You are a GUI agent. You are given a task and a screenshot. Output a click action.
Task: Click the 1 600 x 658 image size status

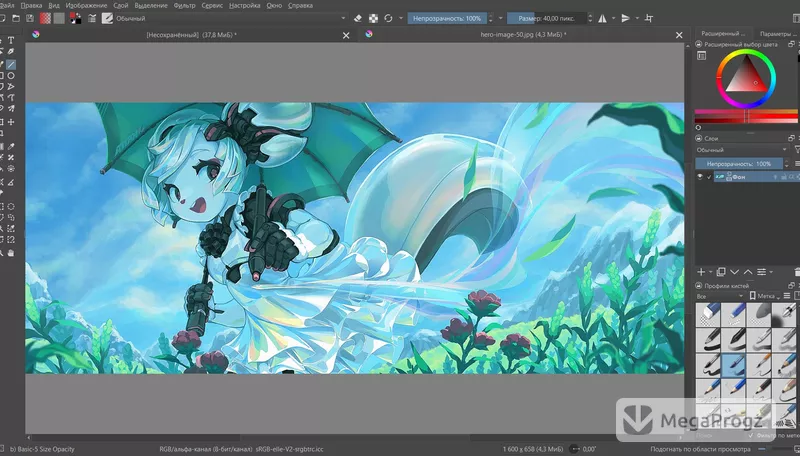[x=534, y=449]
